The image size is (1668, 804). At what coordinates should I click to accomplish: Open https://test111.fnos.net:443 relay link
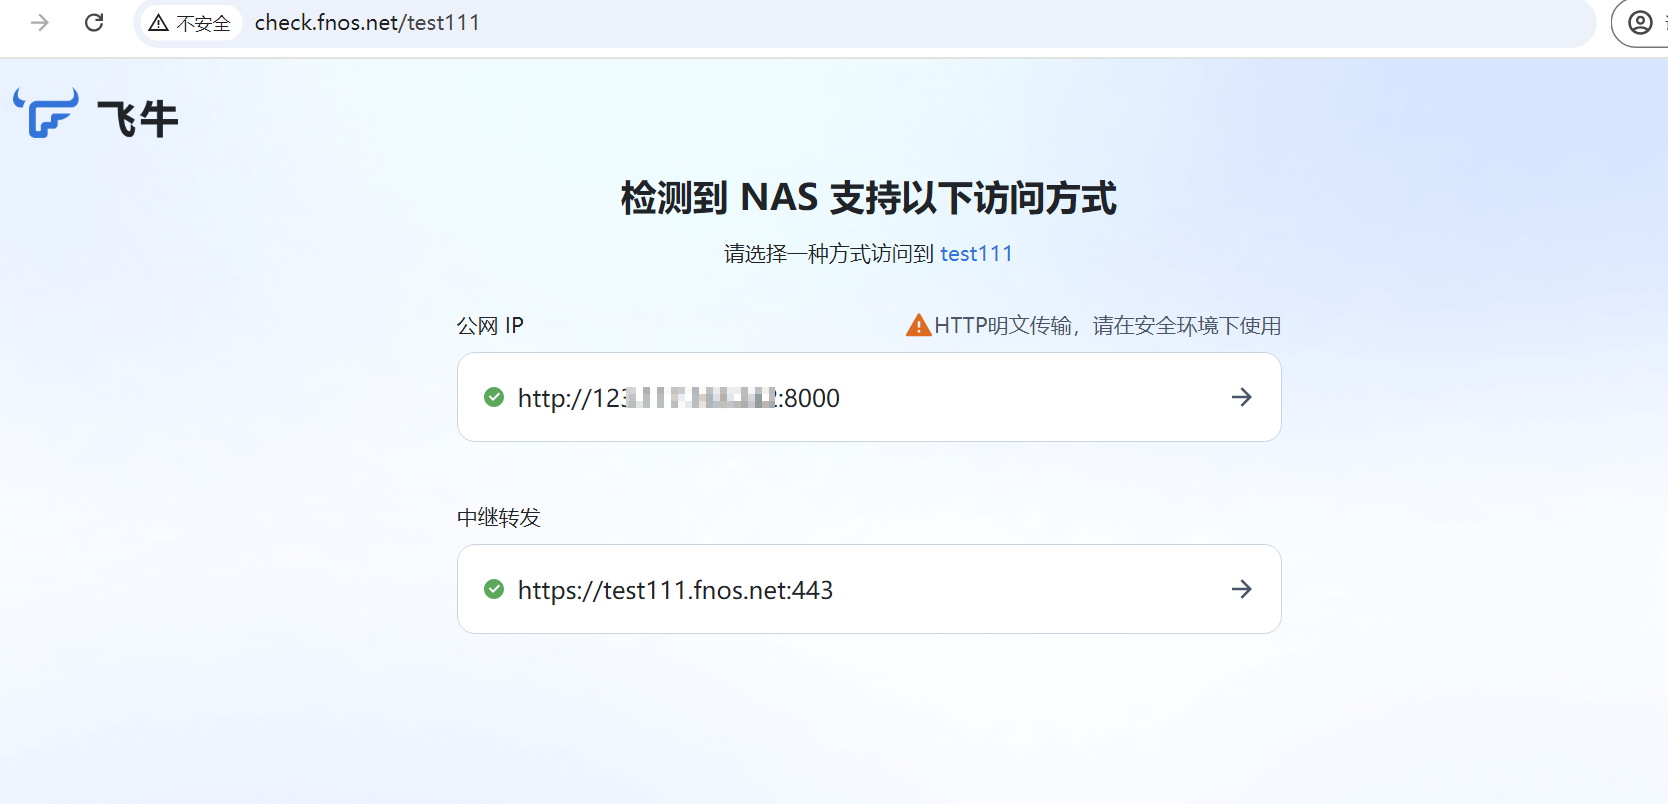(869, 589)
